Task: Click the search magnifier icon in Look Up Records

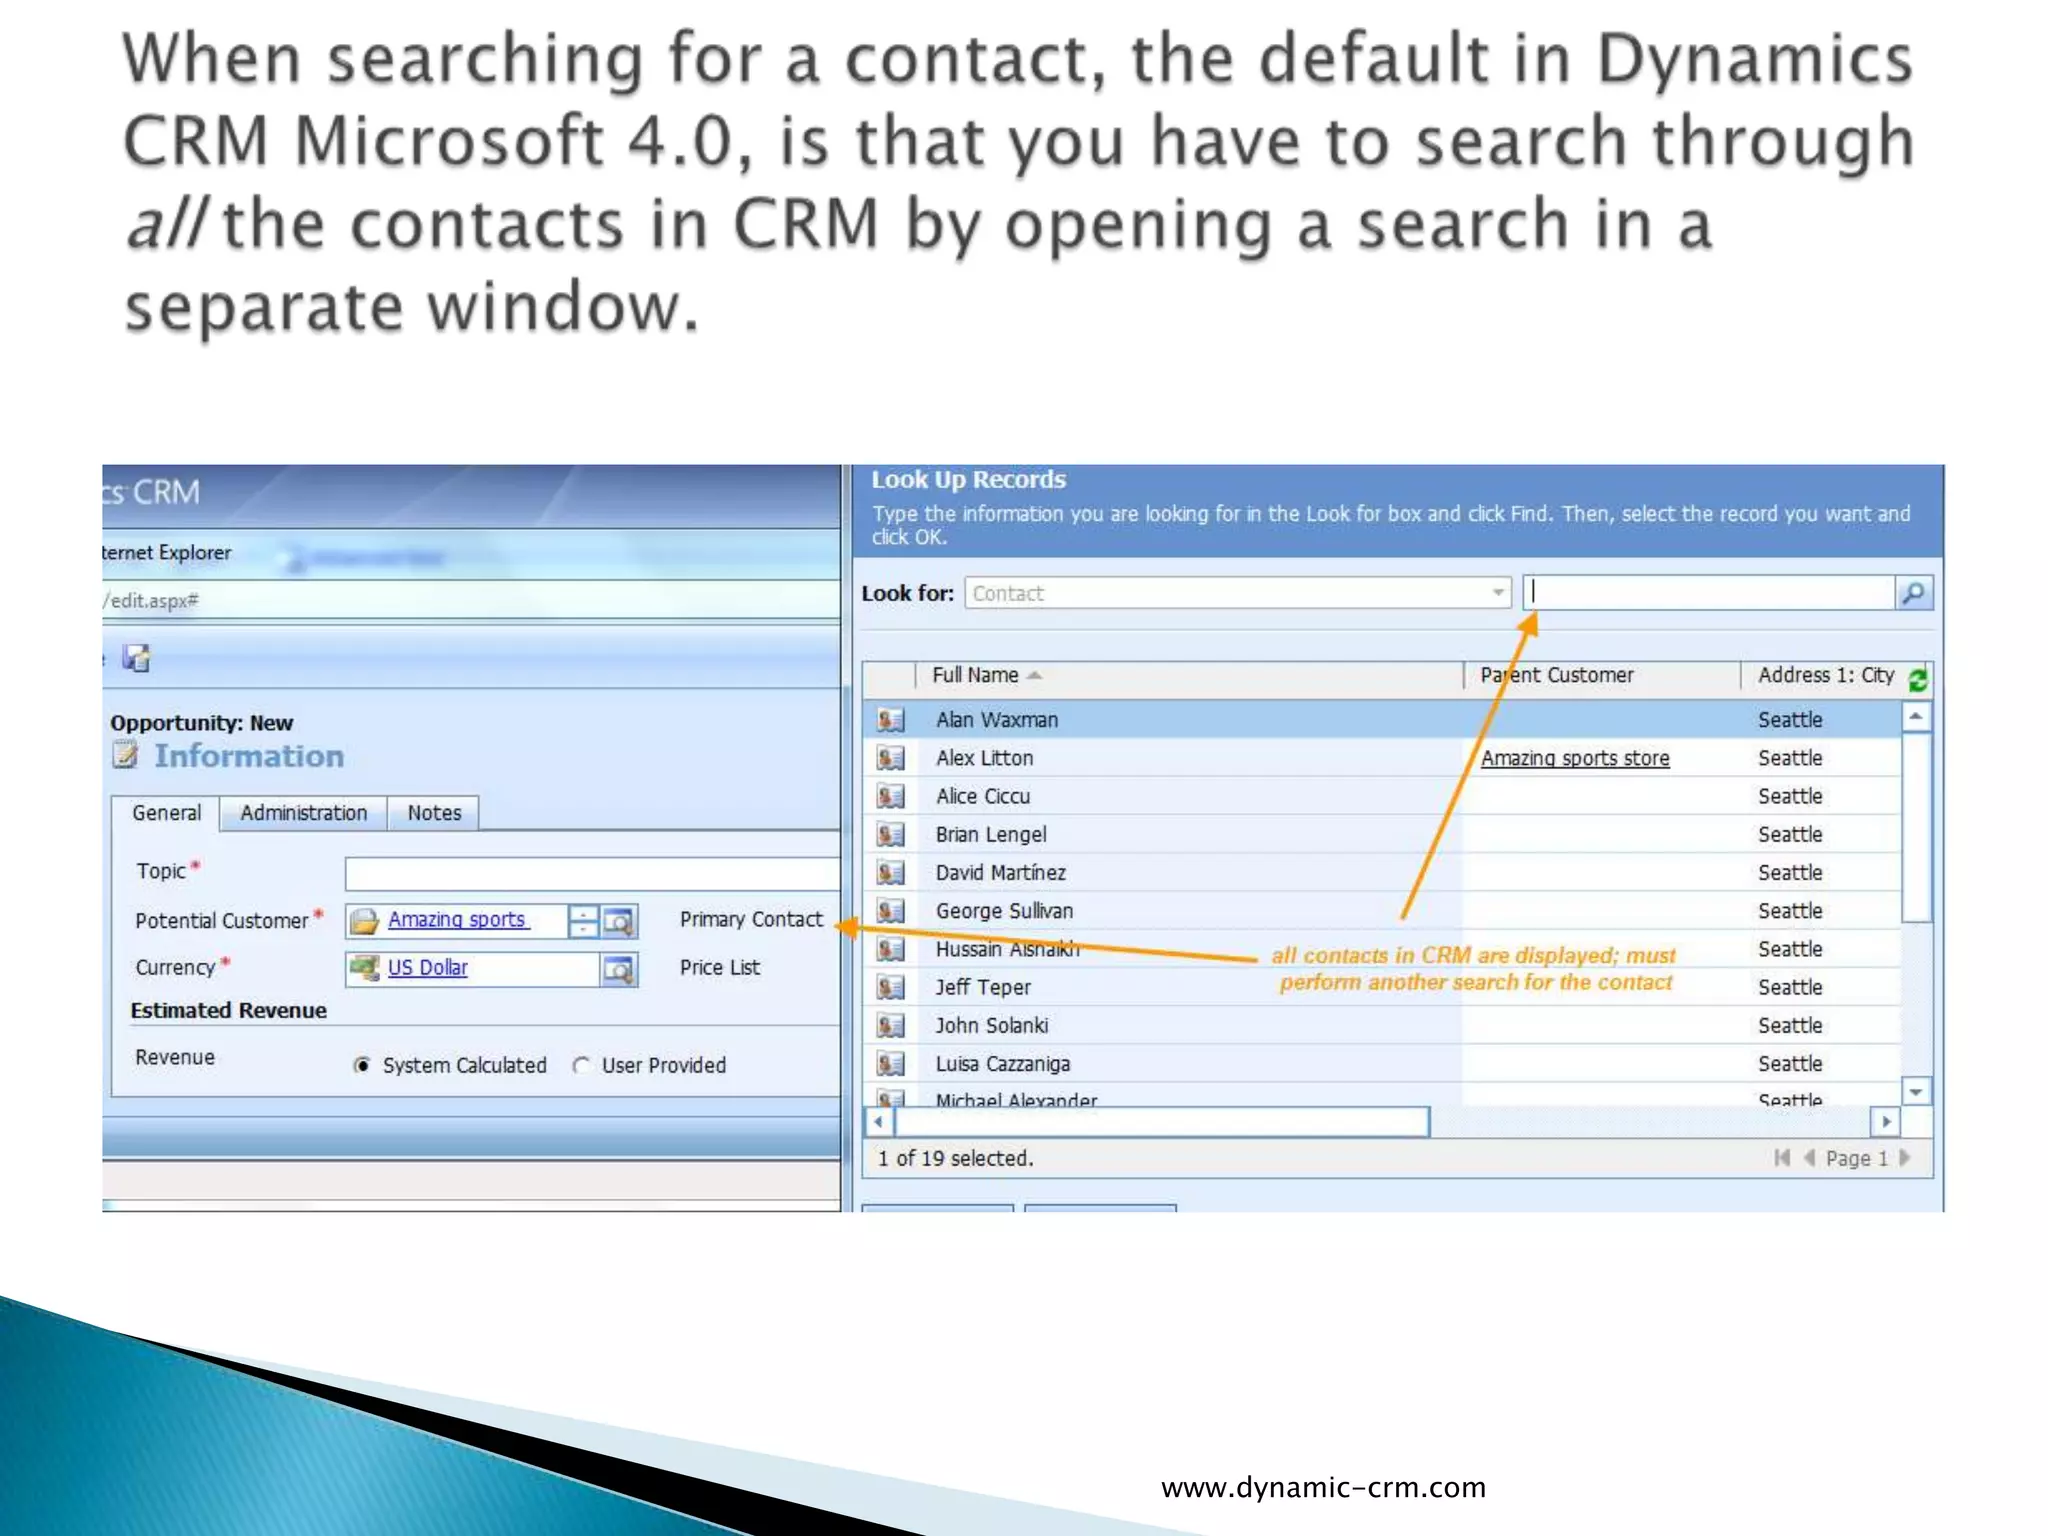Action: click(1913, 593)
